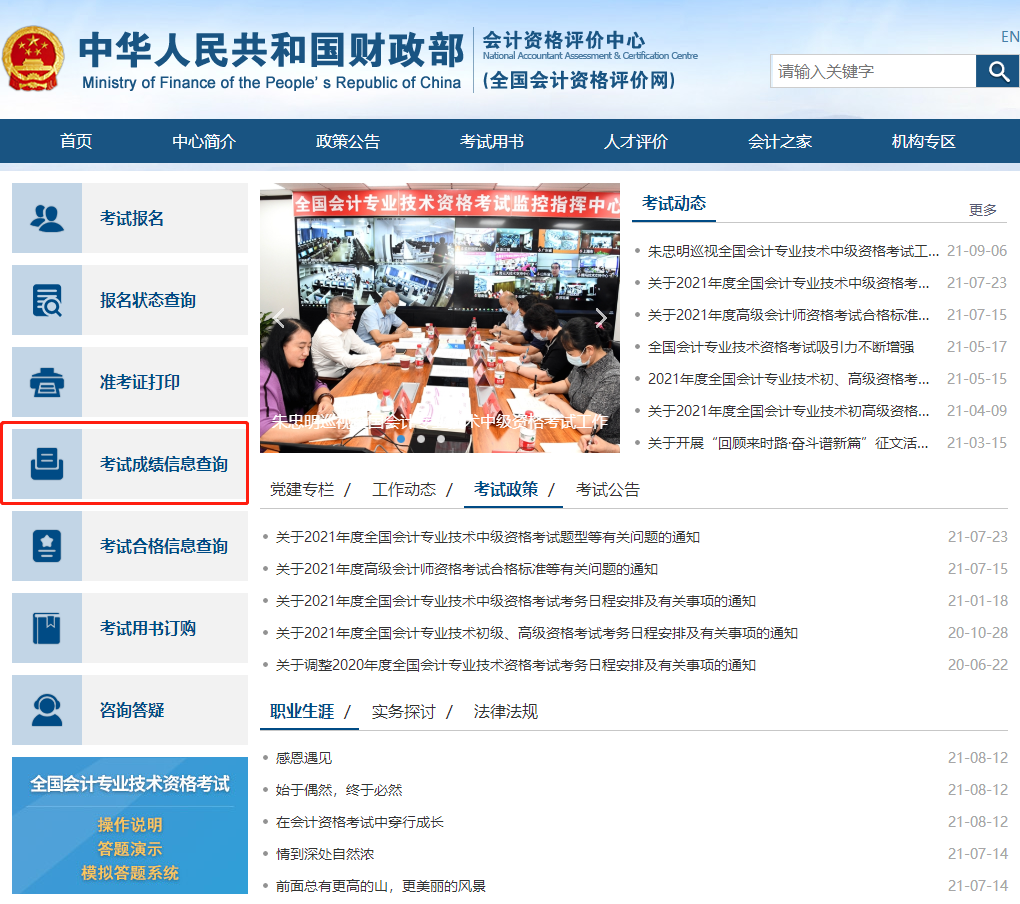Click the 考试报名 people icon

pos(47,218)
